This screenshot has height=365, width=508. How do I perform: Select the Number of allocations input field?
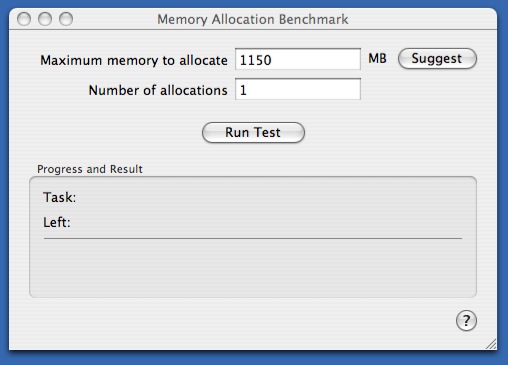click(298, 89)
